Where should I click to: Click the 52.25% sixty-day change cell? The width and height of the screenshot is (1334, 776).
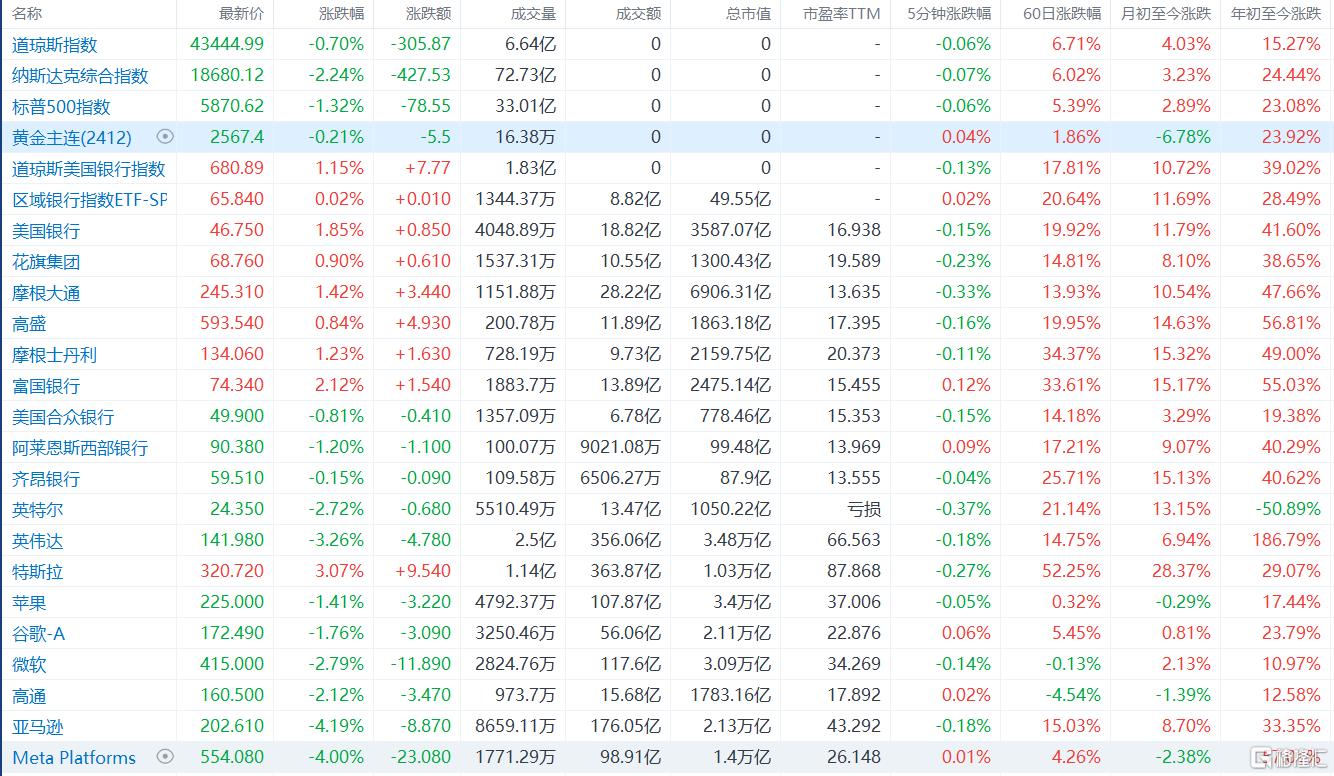1071,571
